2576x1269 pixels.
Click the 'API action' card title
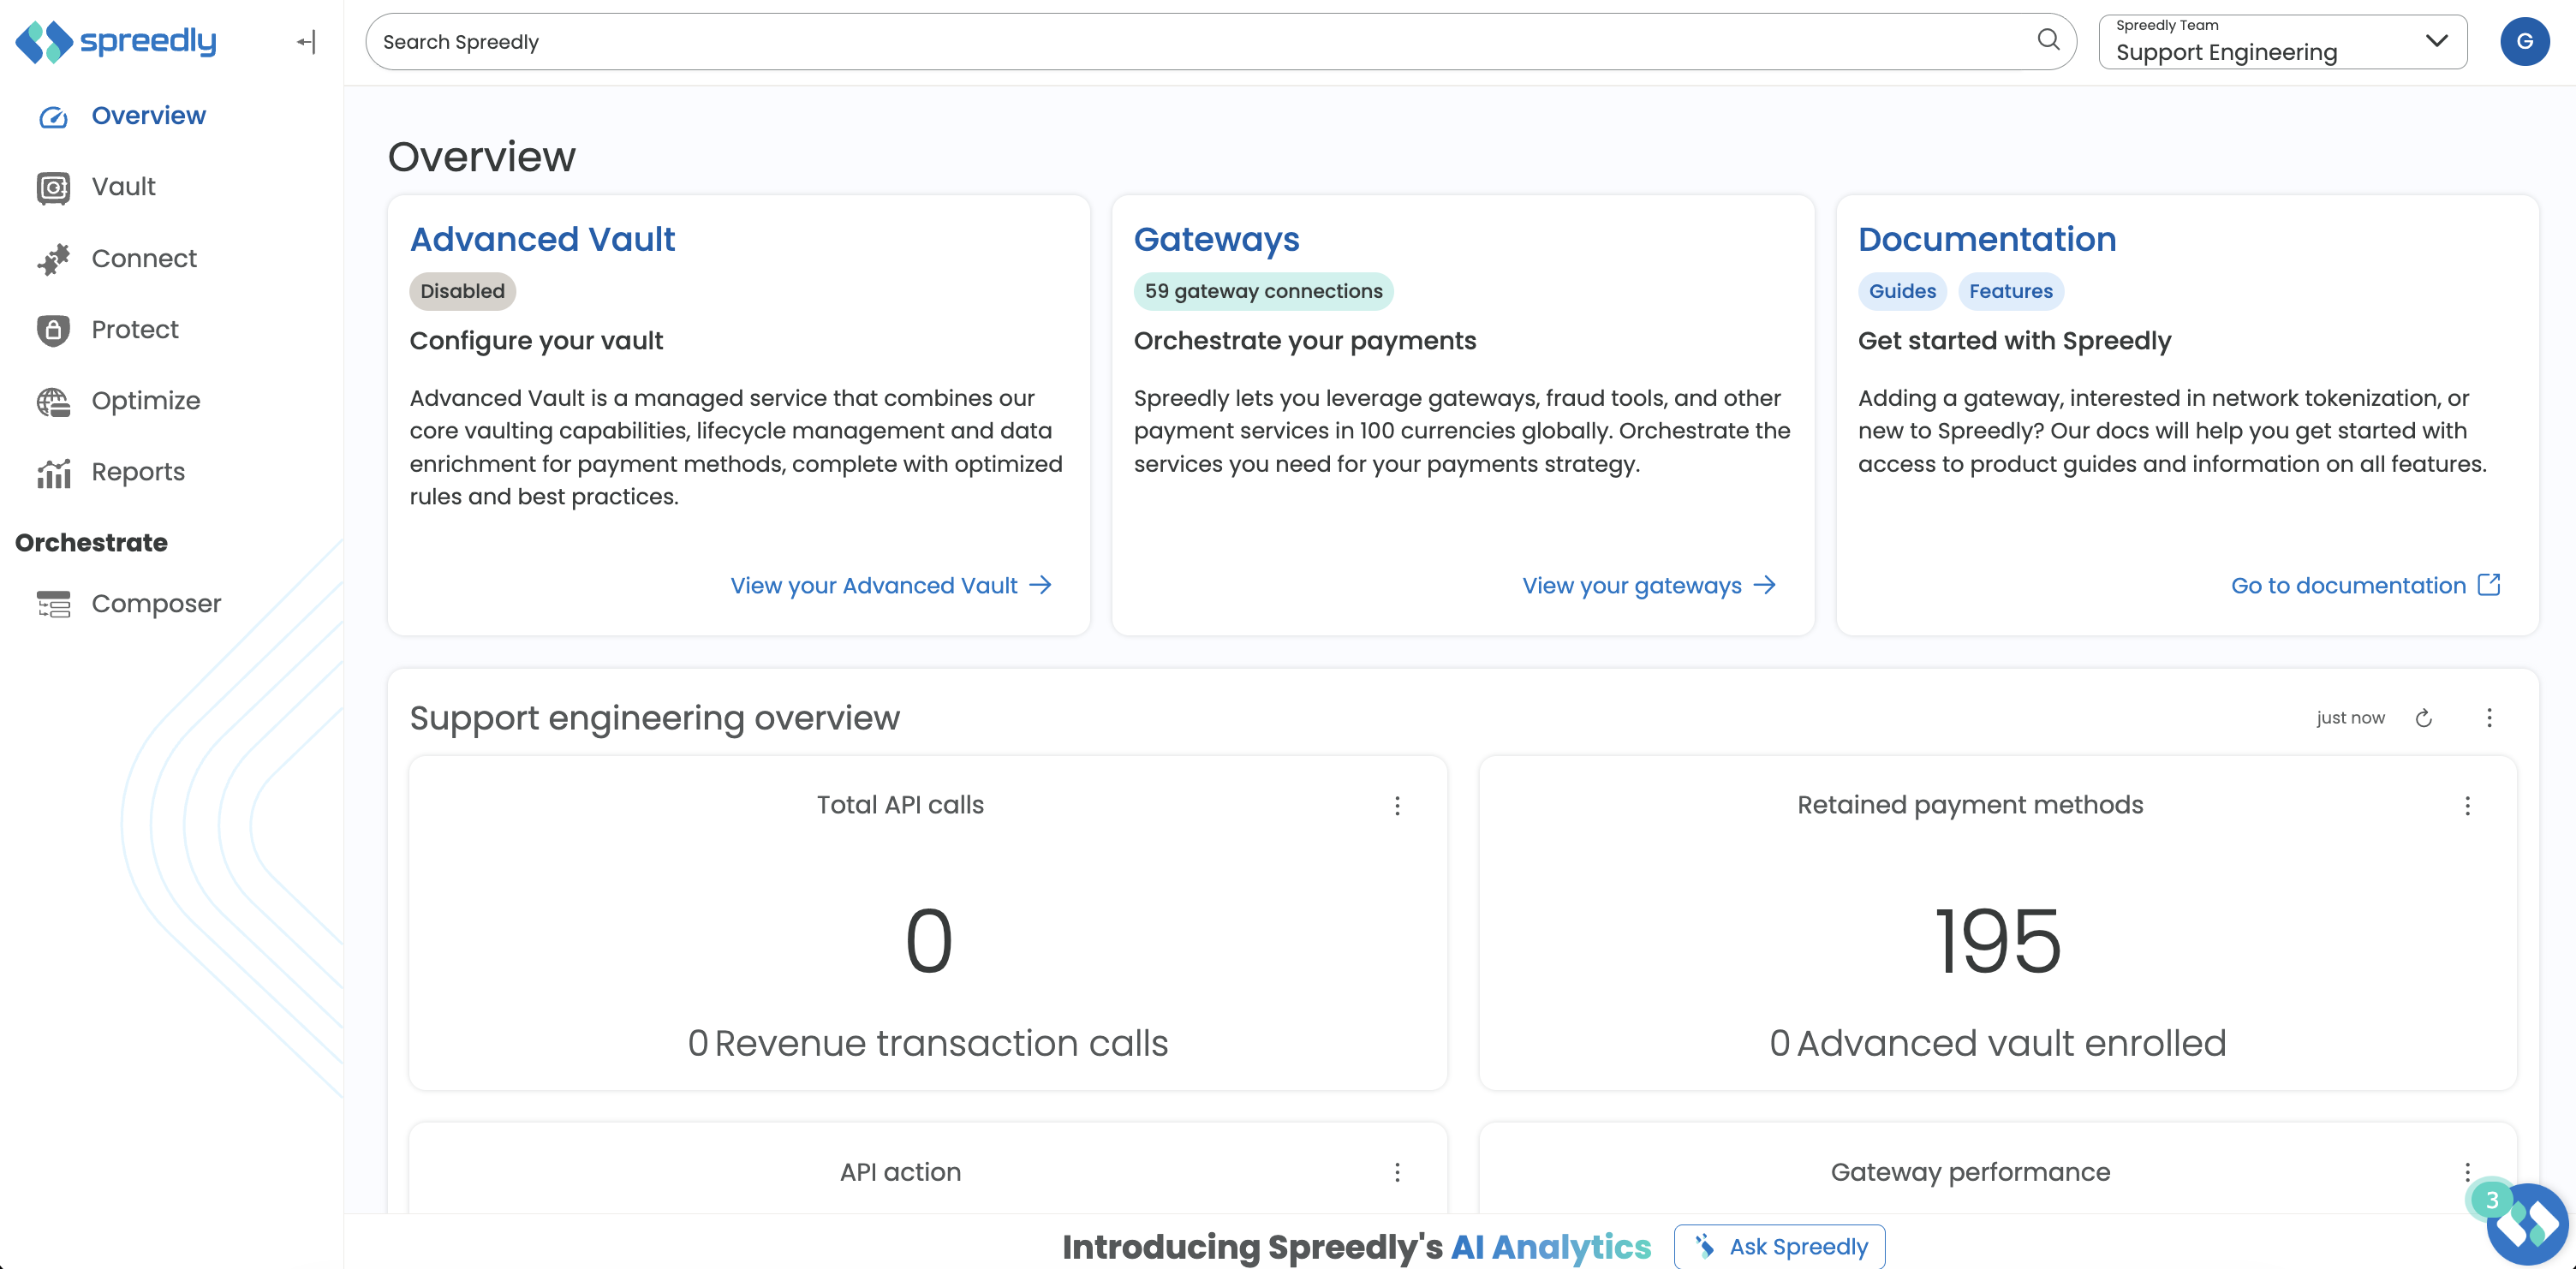(x=900, y=1172)
